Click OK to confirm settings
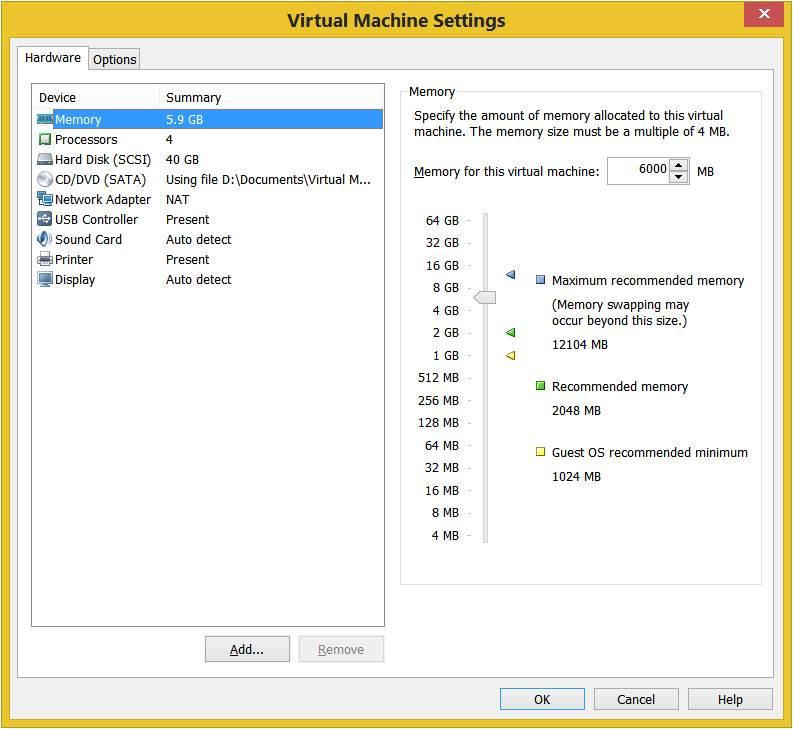This screenshot has height=729, width=793. pyautogui.click(x=542, y=699)
